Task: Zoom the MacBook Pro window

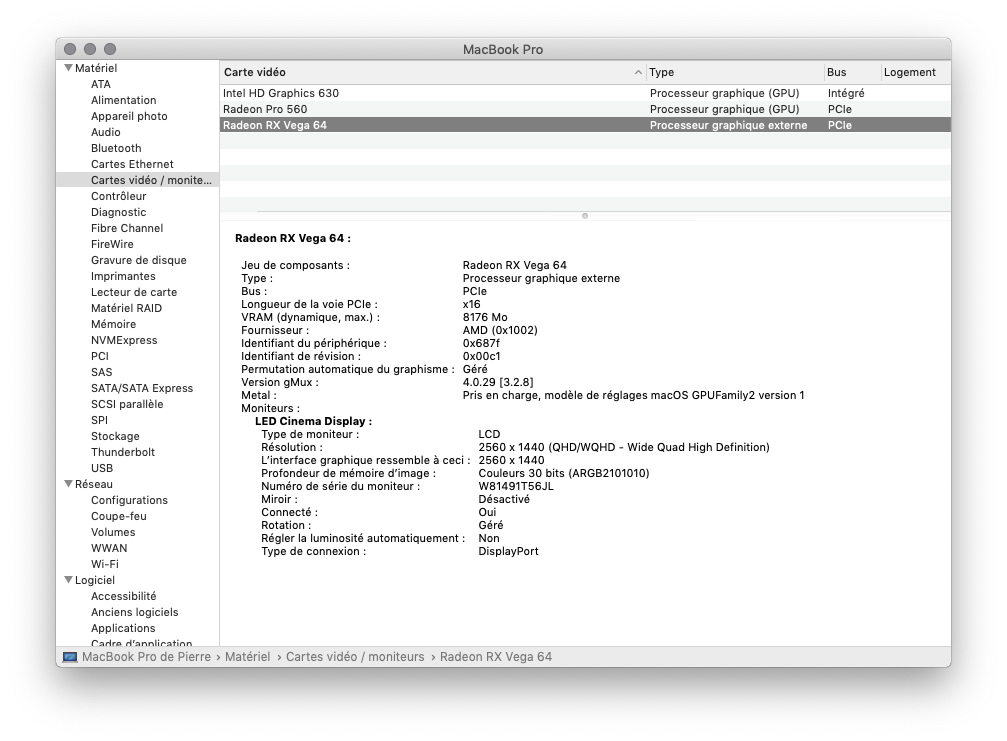Action: point(110,49)
